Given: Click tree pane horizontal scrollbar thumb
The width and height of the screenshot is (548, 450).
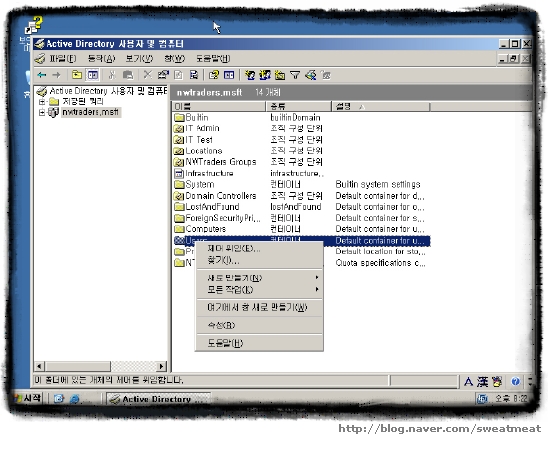Looking at the screenshot, I should pos(78,366).
